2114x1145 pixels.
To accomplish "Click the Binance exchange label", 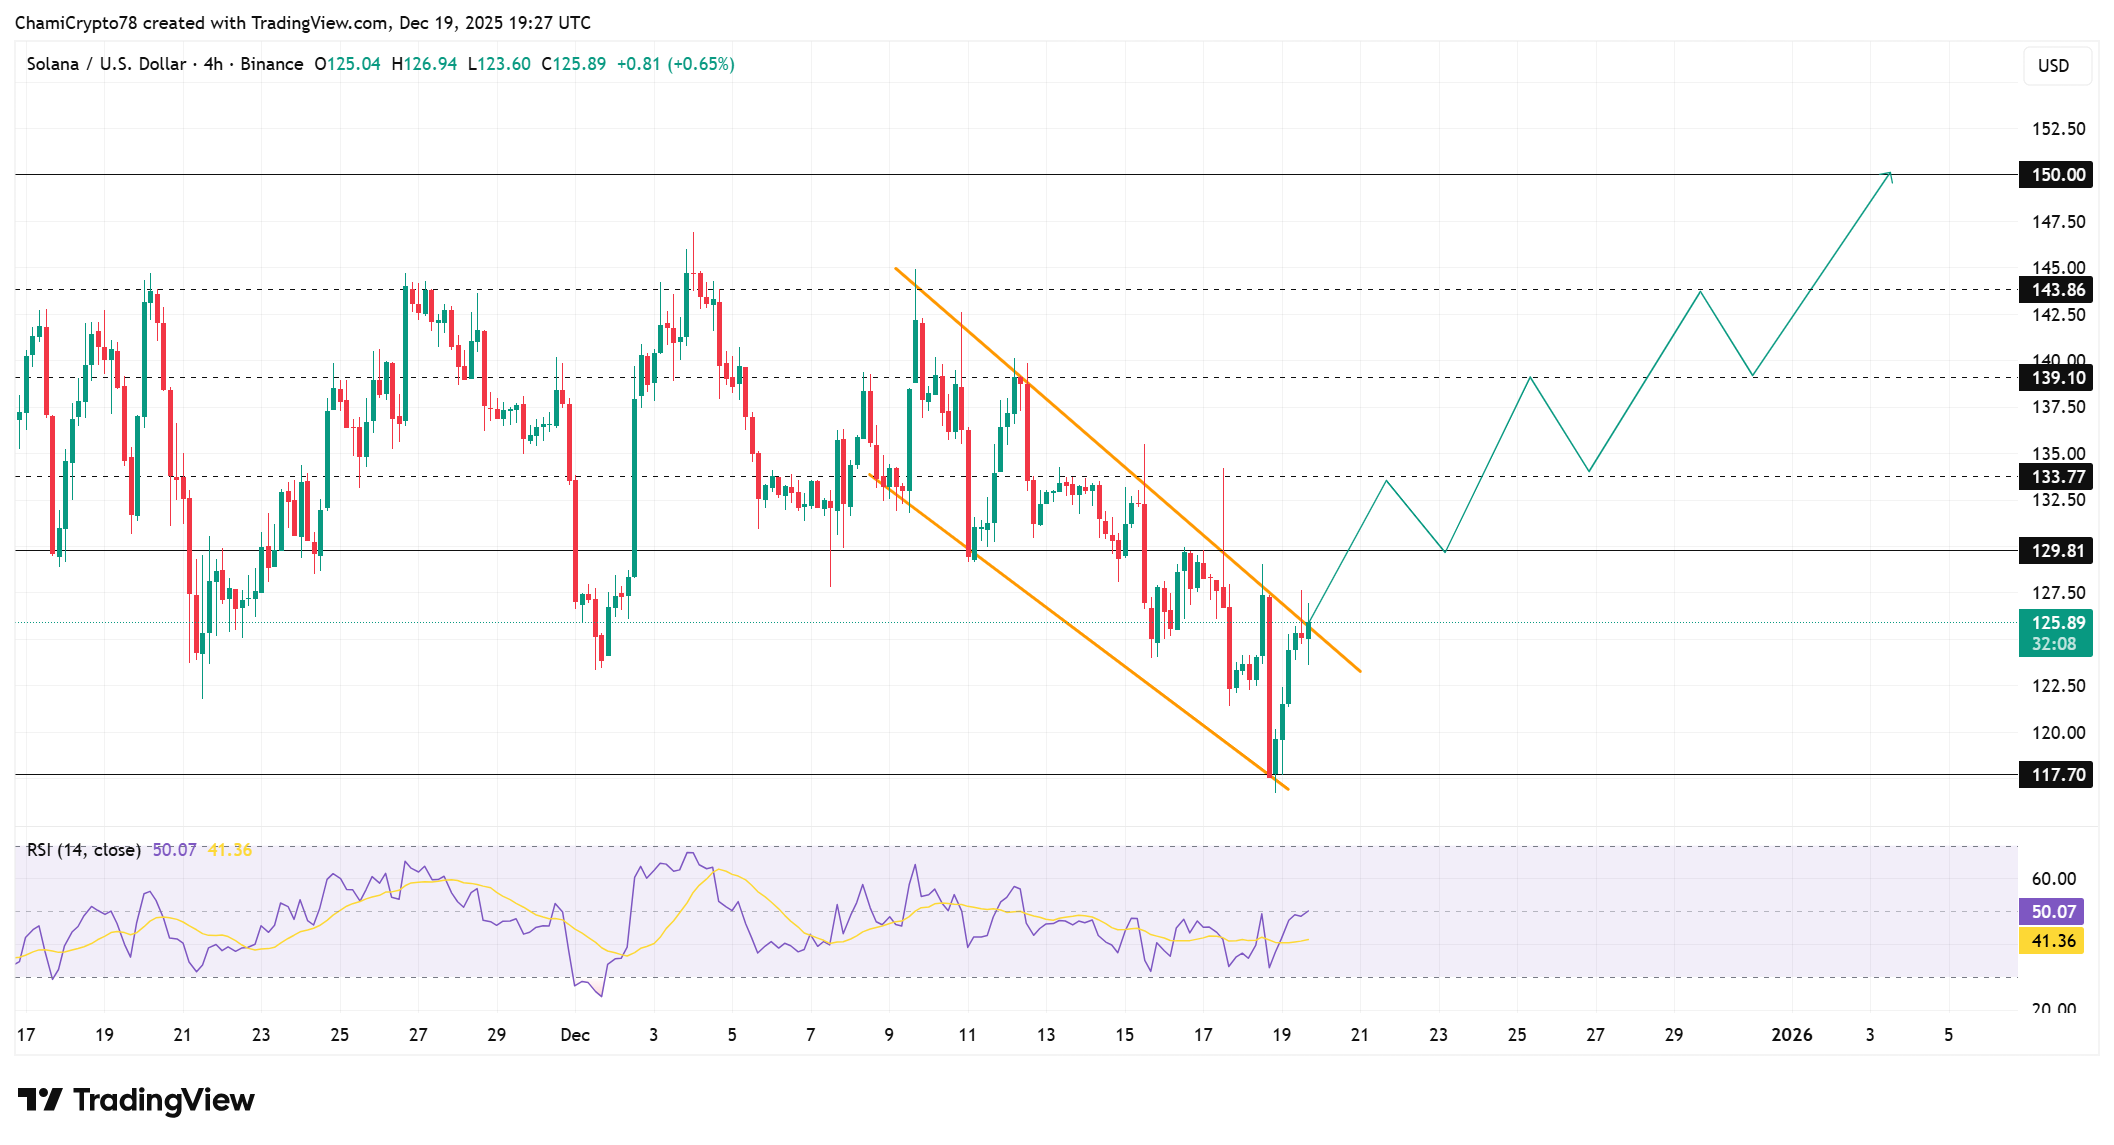I will tap(271, 63).
